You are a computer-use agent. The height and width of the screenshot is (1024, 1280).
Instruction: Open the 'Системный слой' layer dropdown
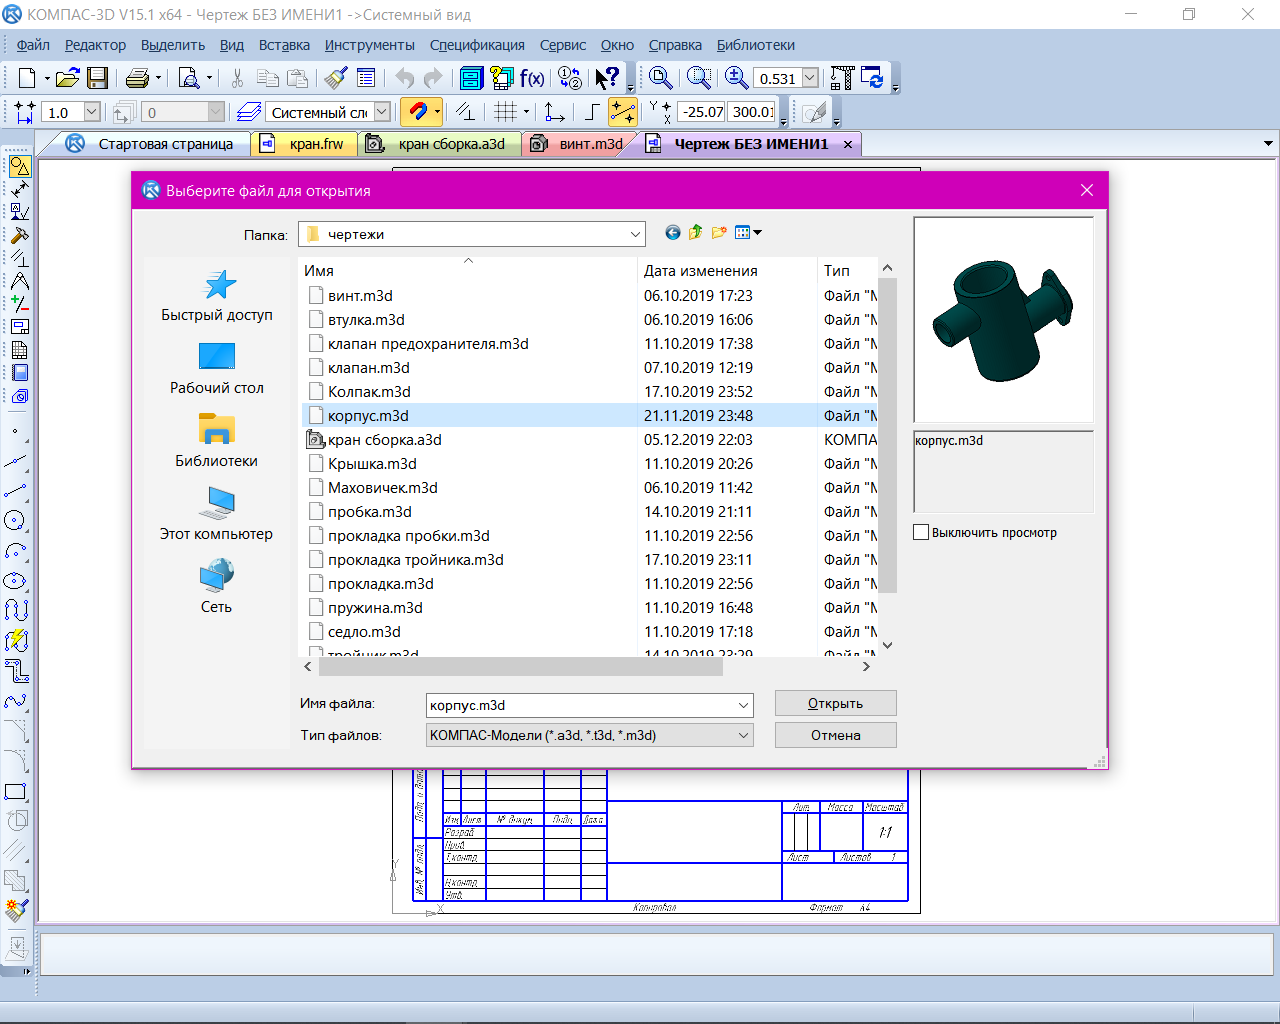[382, 112]
